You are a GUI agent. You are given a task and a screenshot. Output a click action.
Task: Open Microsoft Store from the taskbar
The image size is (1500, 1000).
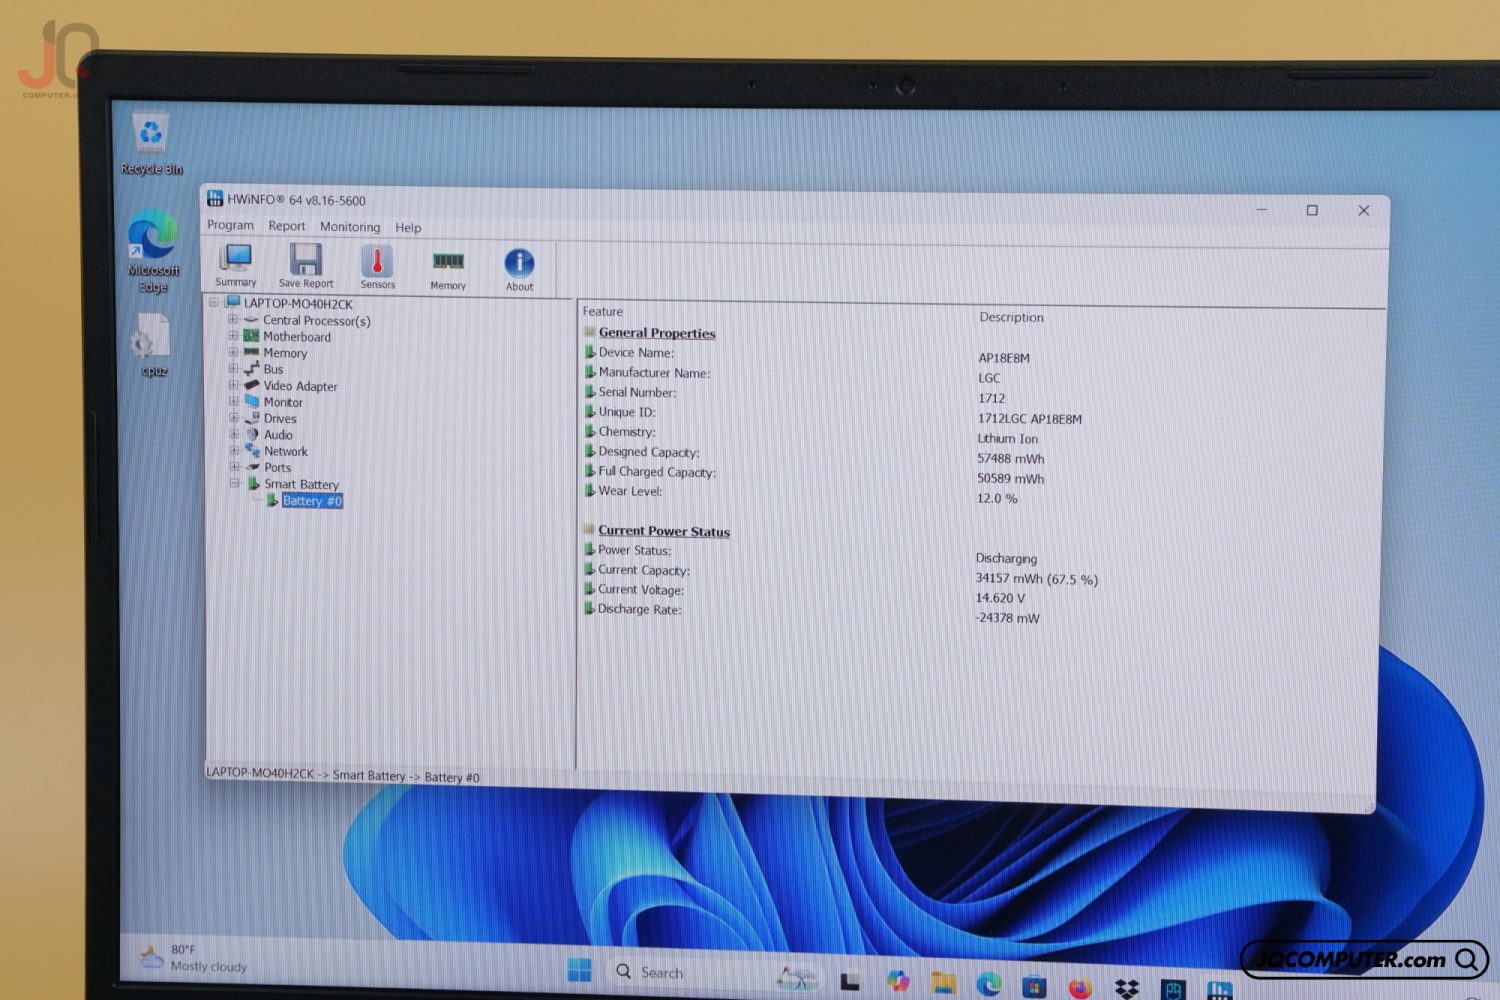1034,987
